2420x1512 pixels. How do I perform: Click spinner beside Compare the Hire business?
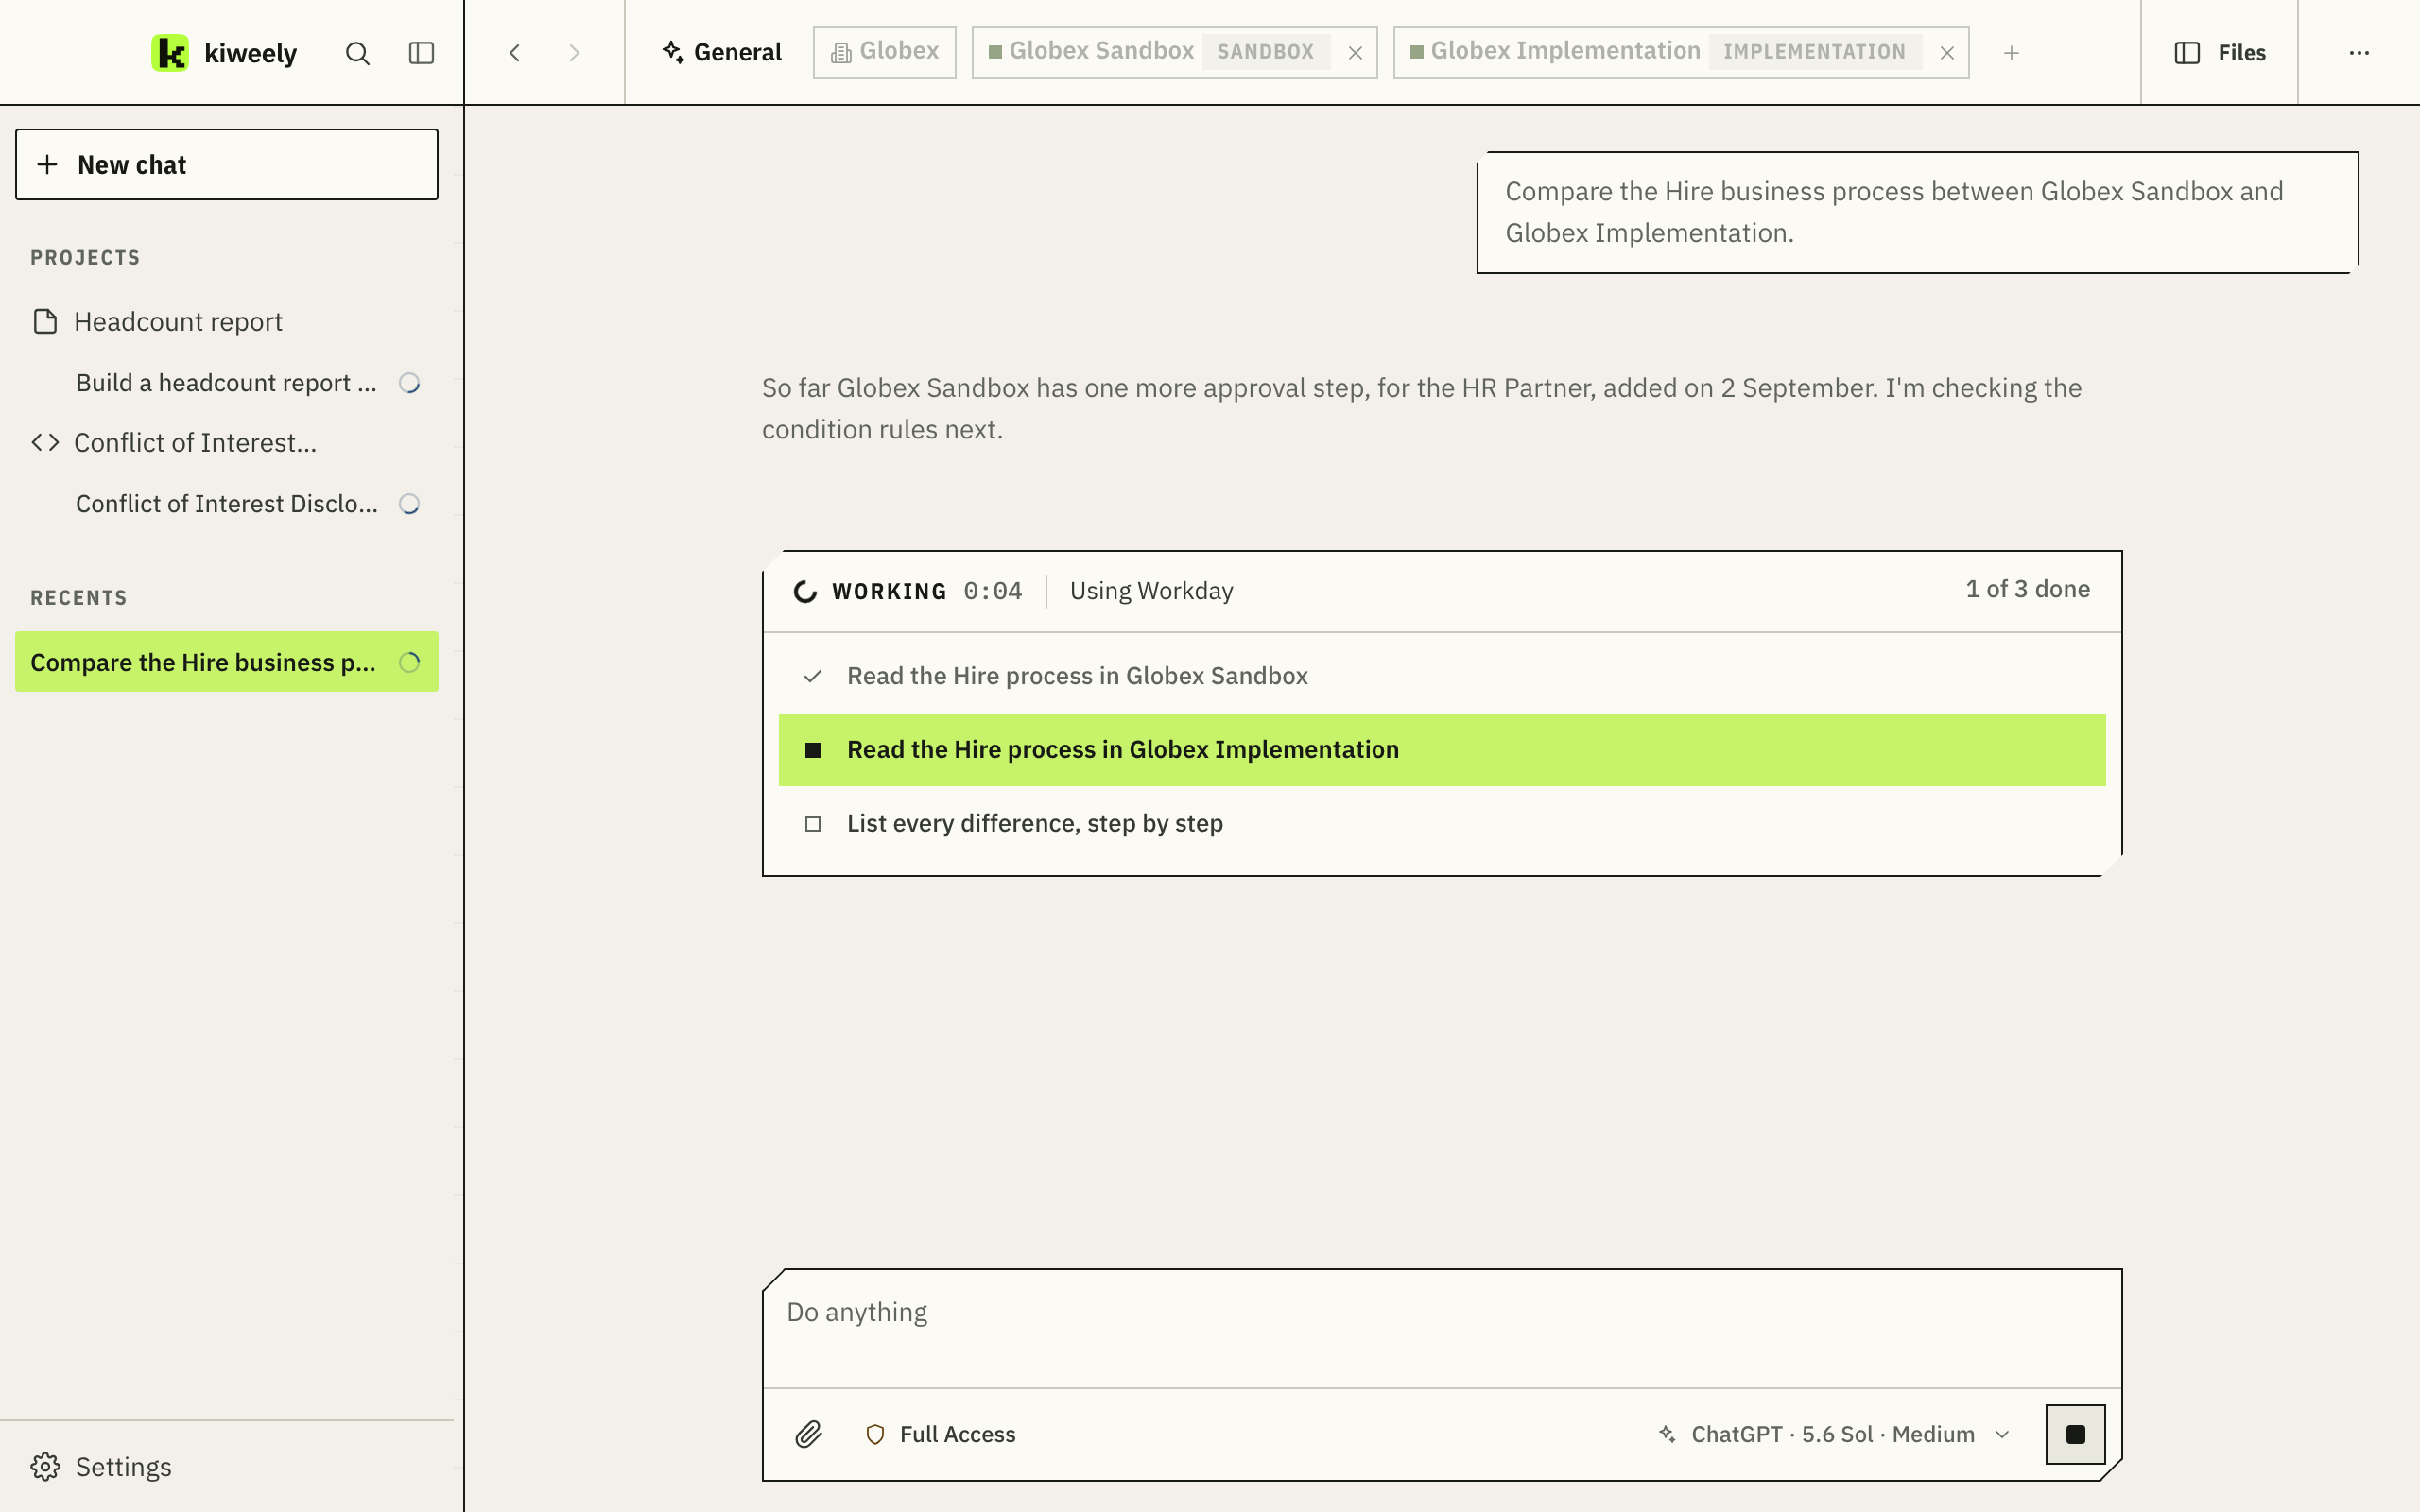click(409, 662)
